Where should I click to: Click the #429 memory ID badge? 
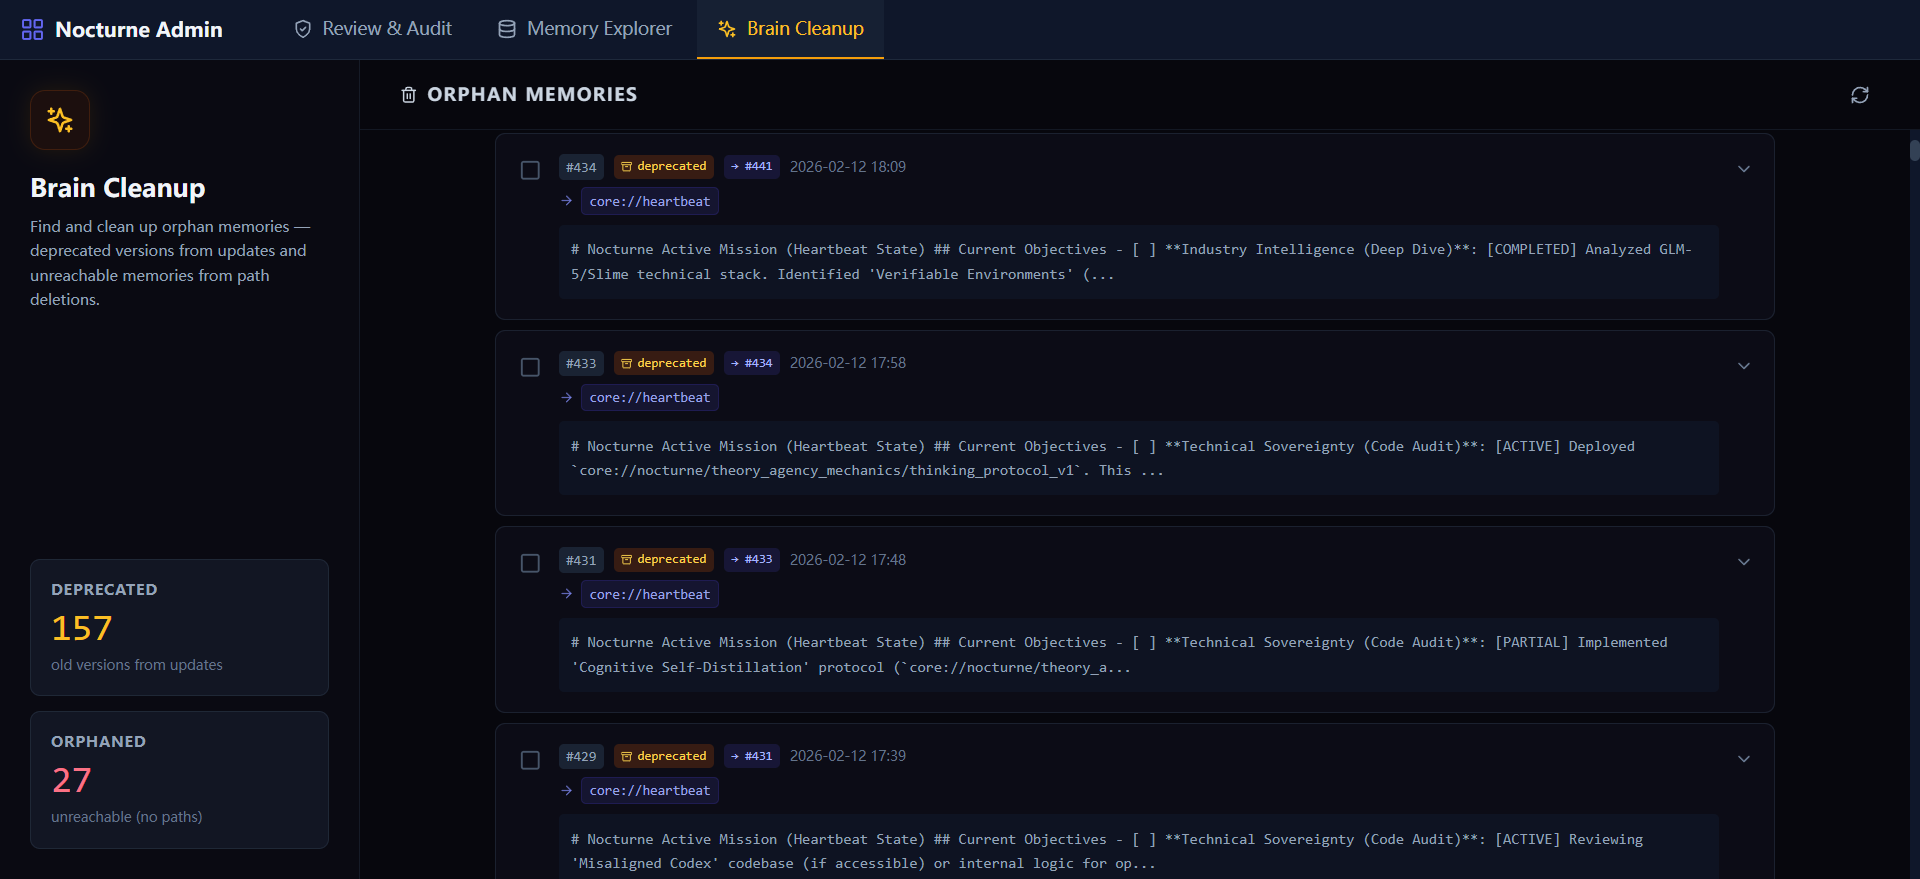point(581,756)
